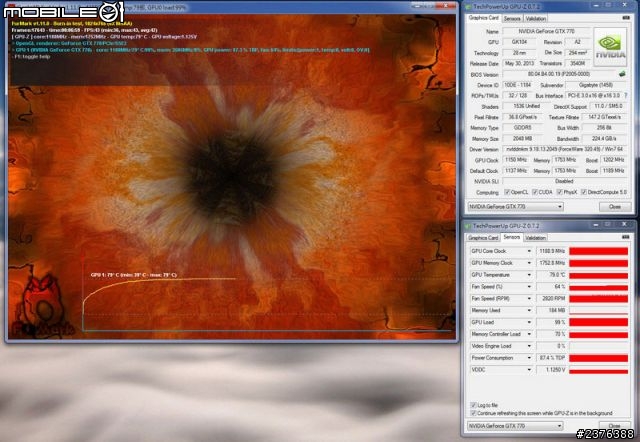Click the Bandwidth value '224.4 GB/s'
Image resolution: width=640 pixels, height=442 pixels.
605,139
